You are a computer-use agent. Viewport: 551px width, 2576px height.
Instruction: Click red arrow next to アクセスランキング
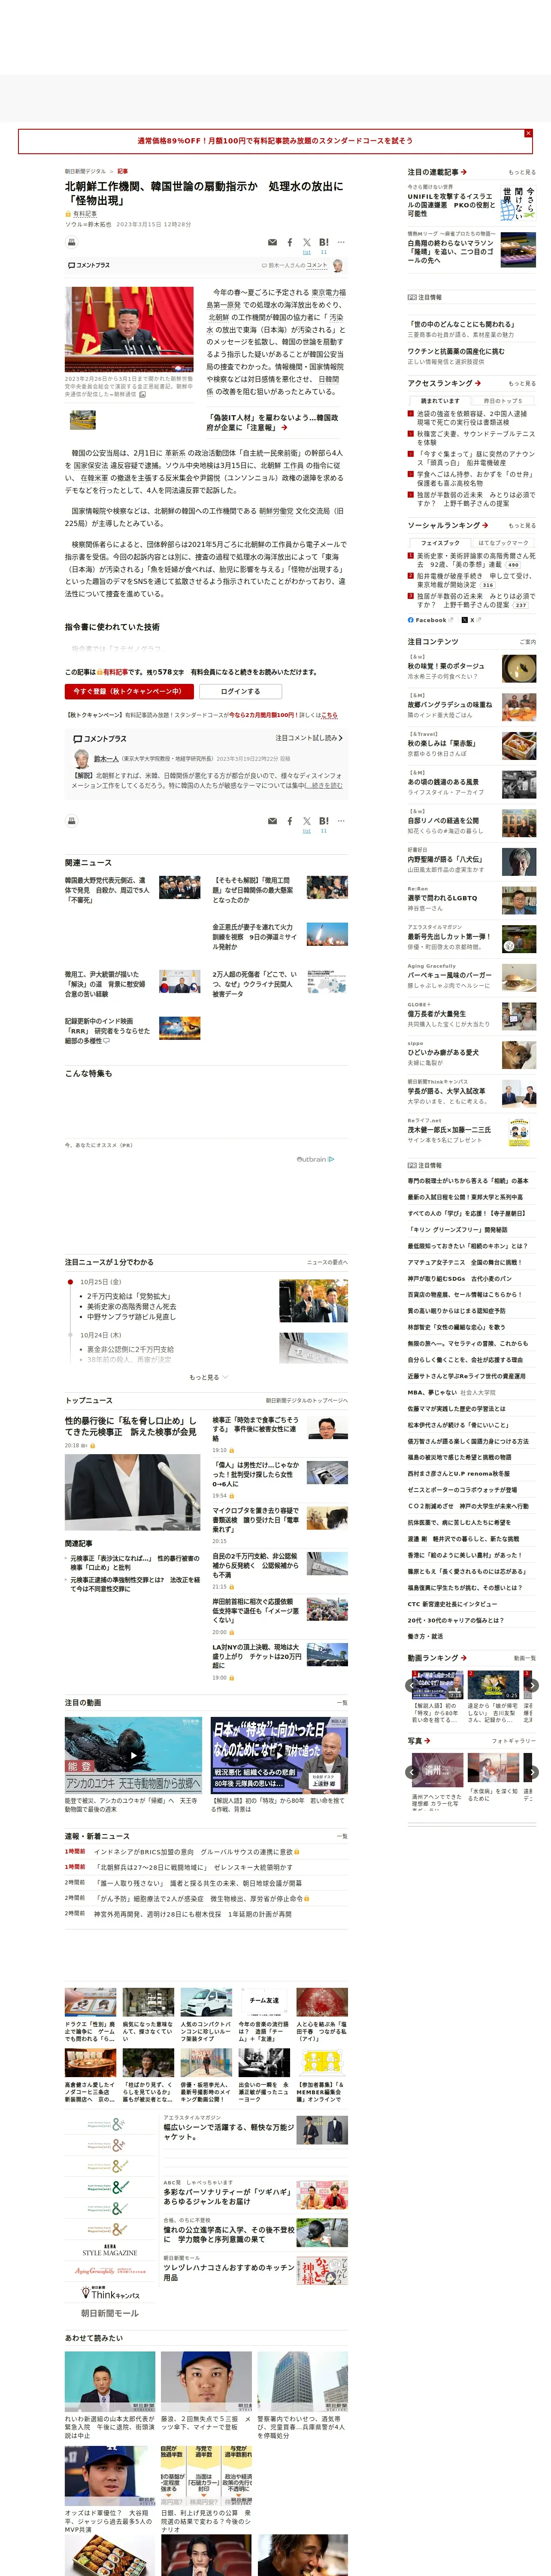[478, 383]
